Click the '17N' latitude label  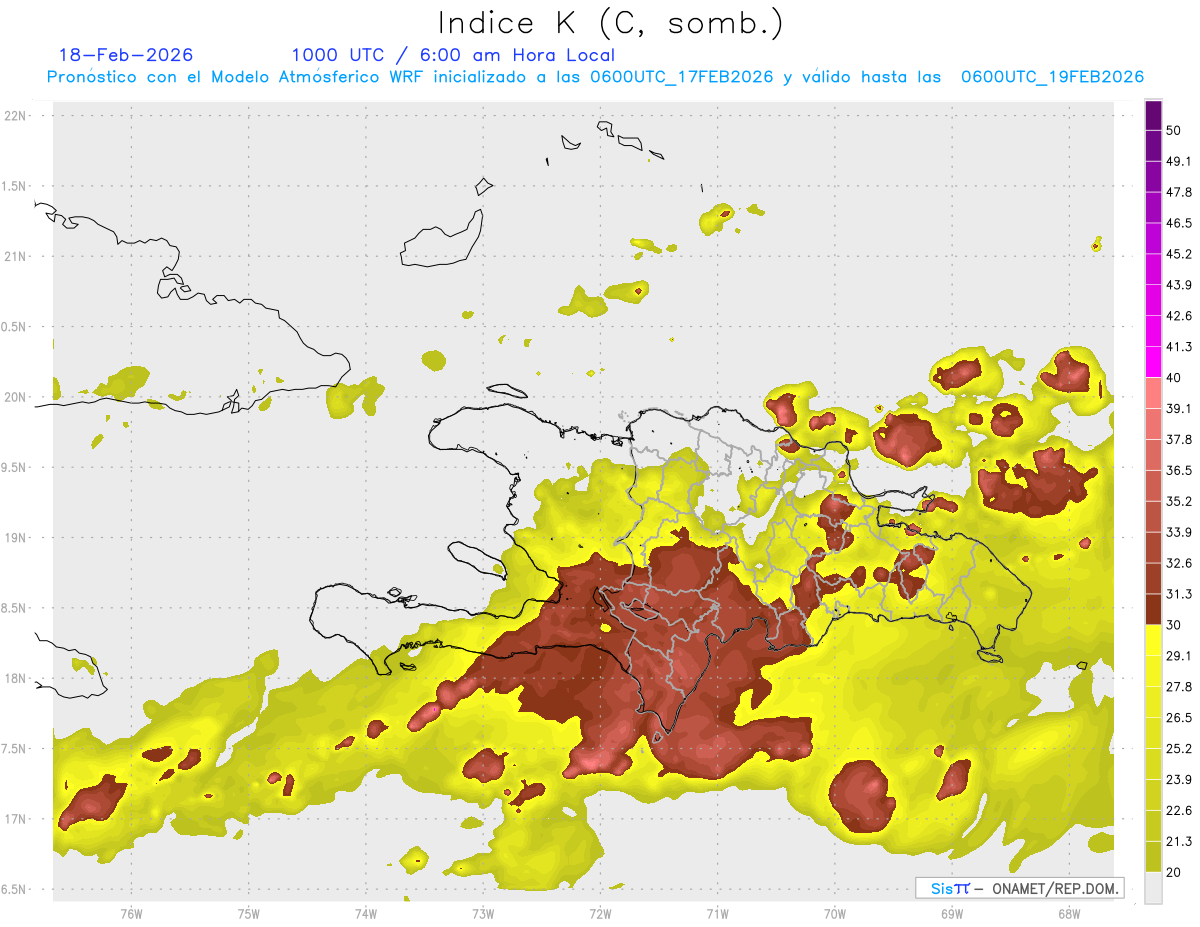pos(16,819)
